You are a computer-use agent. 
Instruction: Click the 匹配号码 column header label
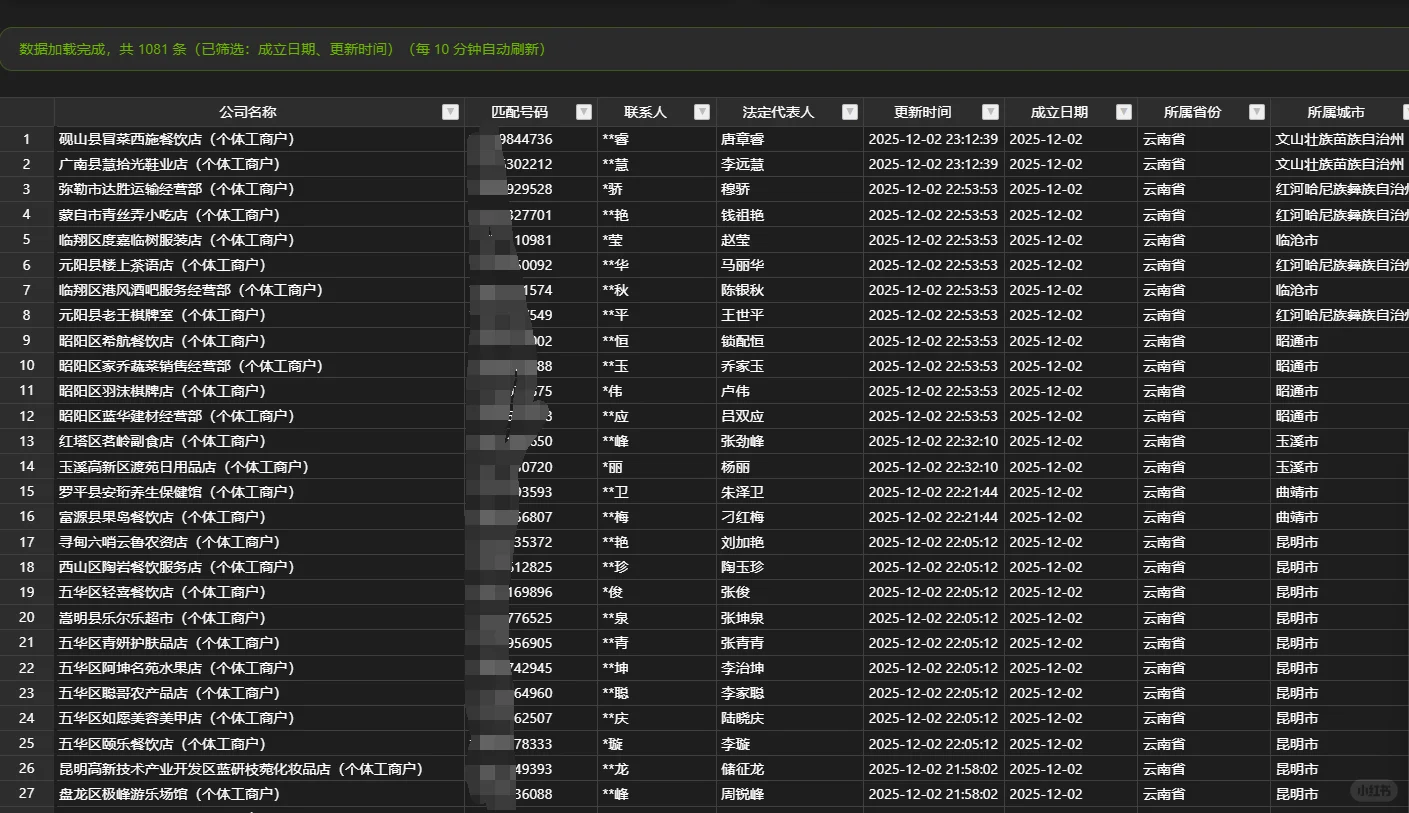pos(520,112)
